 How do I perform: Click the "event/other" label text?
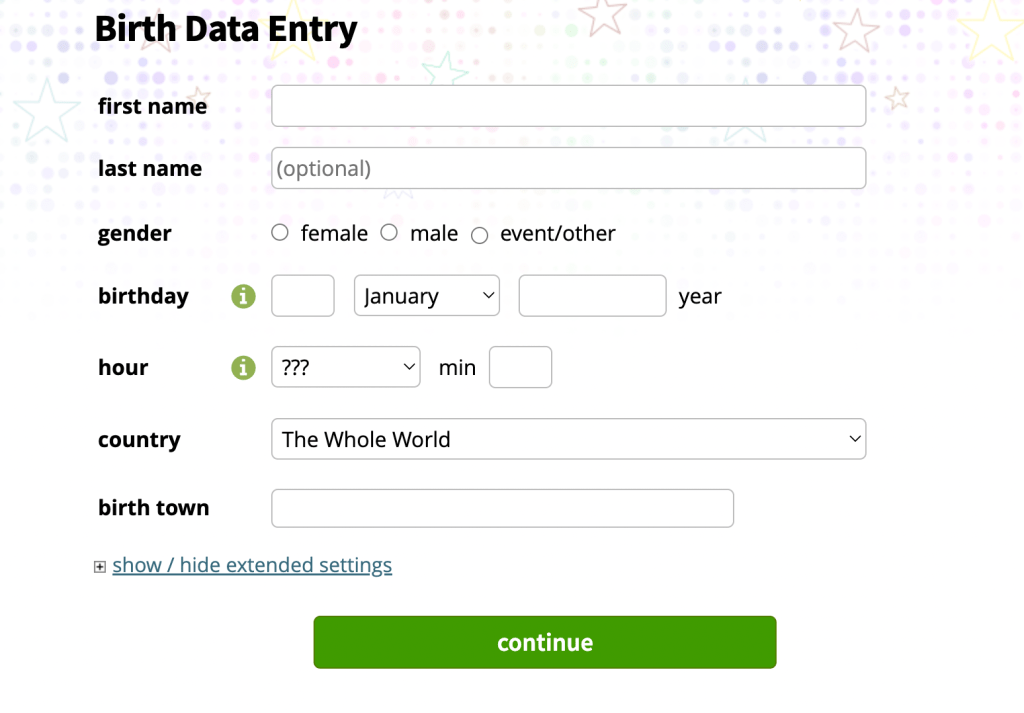(x=558, y=233)
